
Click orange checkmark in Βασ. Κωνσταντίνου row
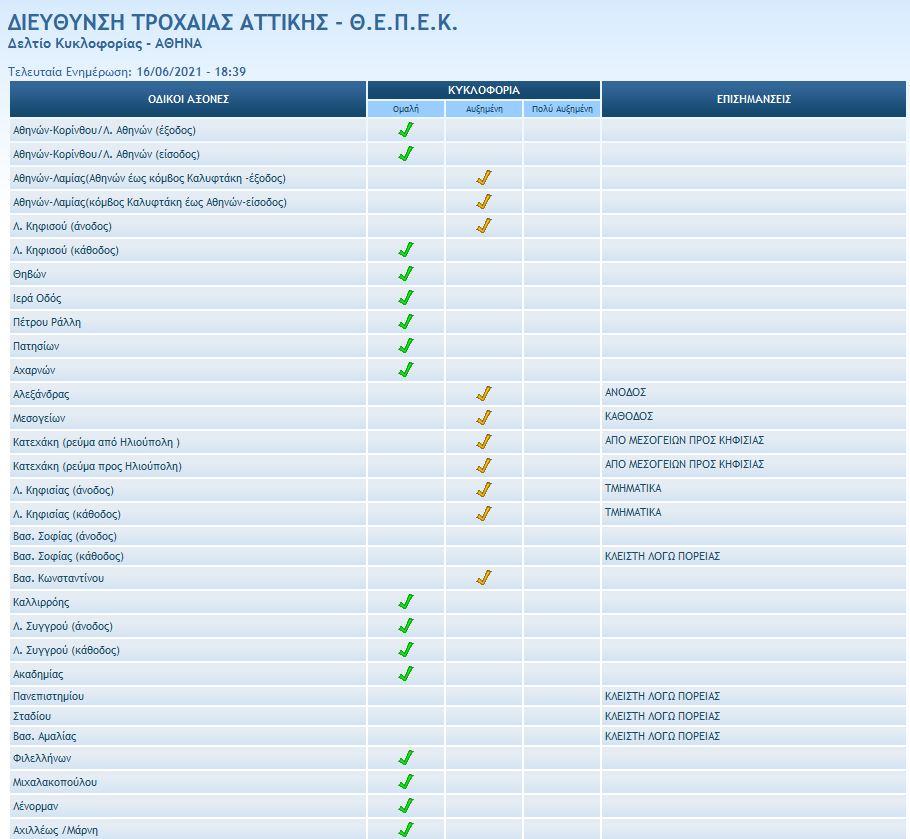click(484, 578)
